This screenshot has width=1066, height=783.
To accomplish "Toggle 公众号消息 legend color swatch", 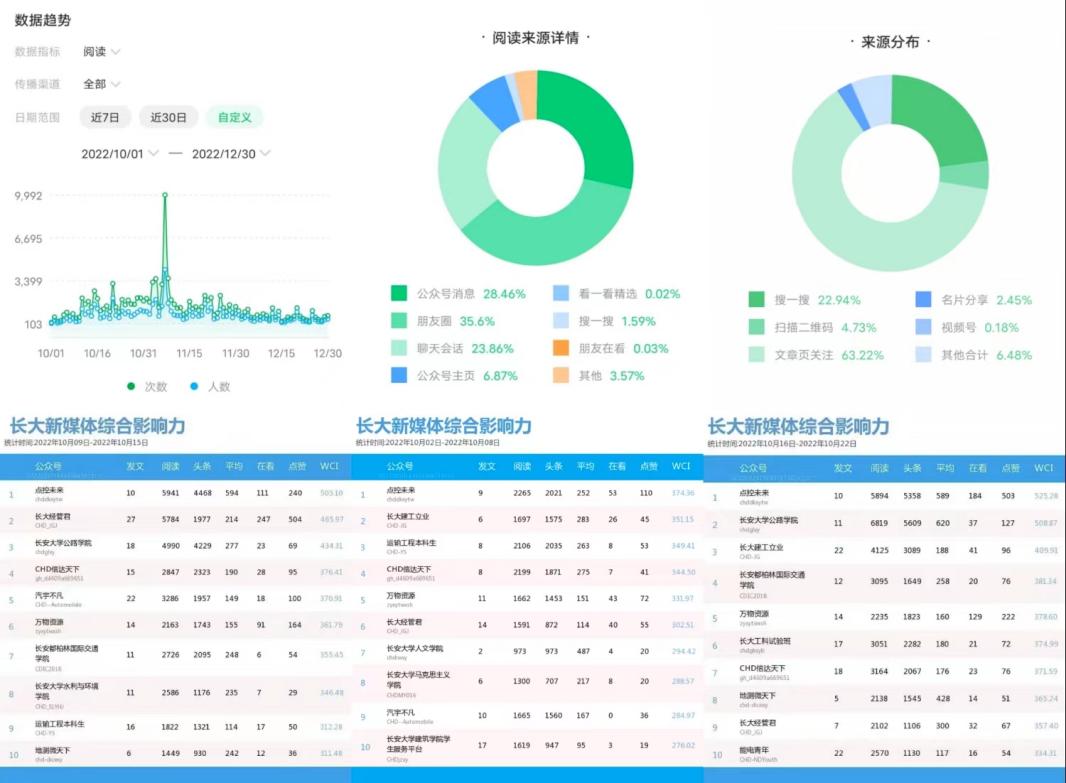I will pos(399,294).
